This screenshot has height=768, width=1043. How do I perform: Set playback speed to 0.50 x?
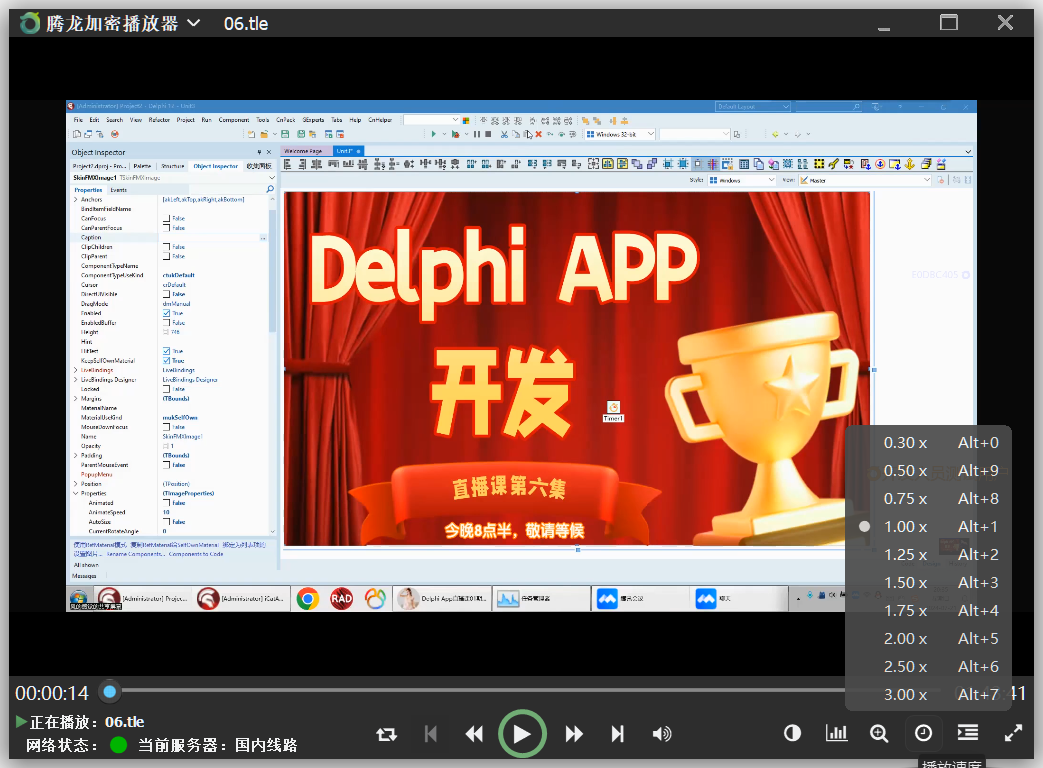tap(929, 471)
